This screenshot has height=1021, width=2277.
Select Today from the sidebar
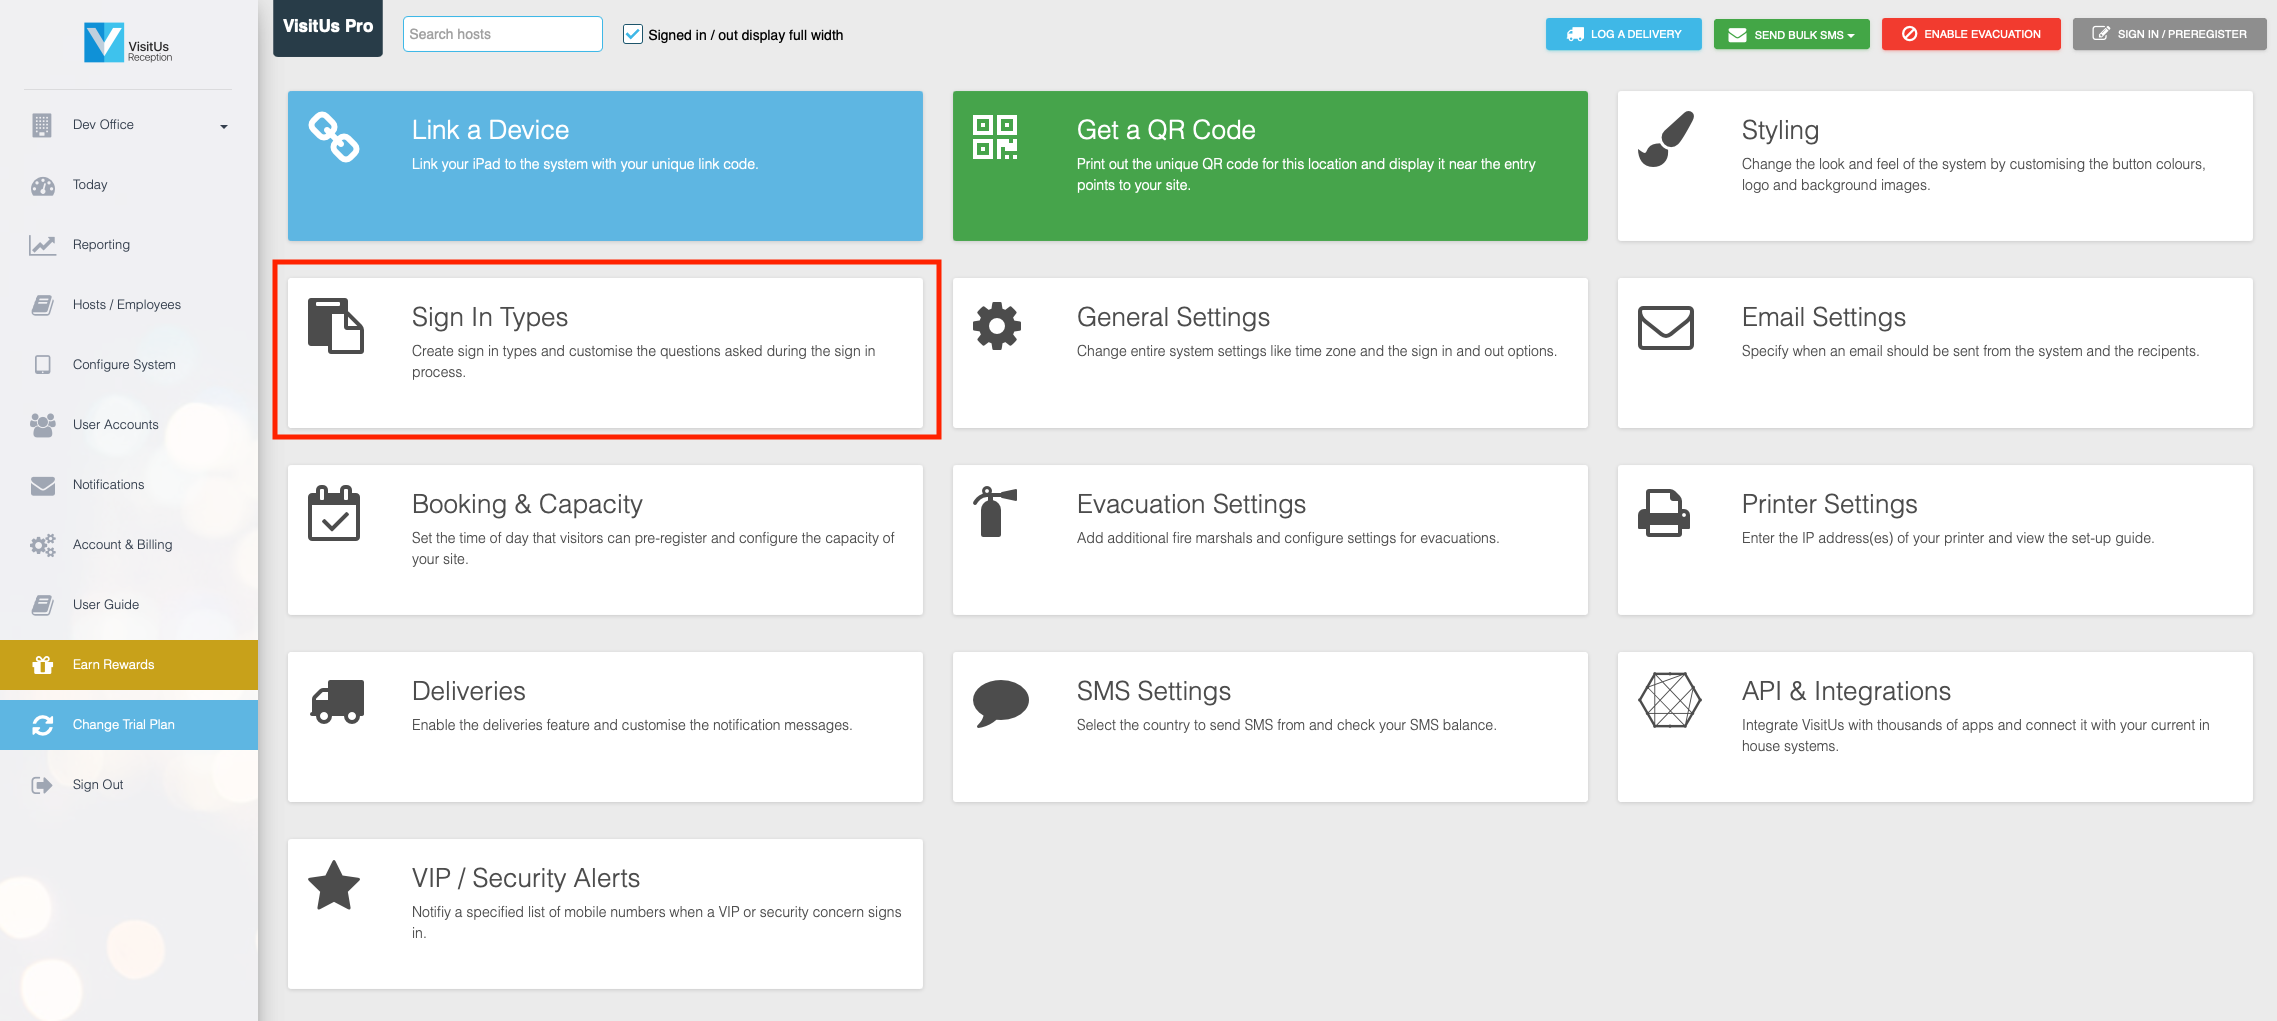tap(90, 184)
